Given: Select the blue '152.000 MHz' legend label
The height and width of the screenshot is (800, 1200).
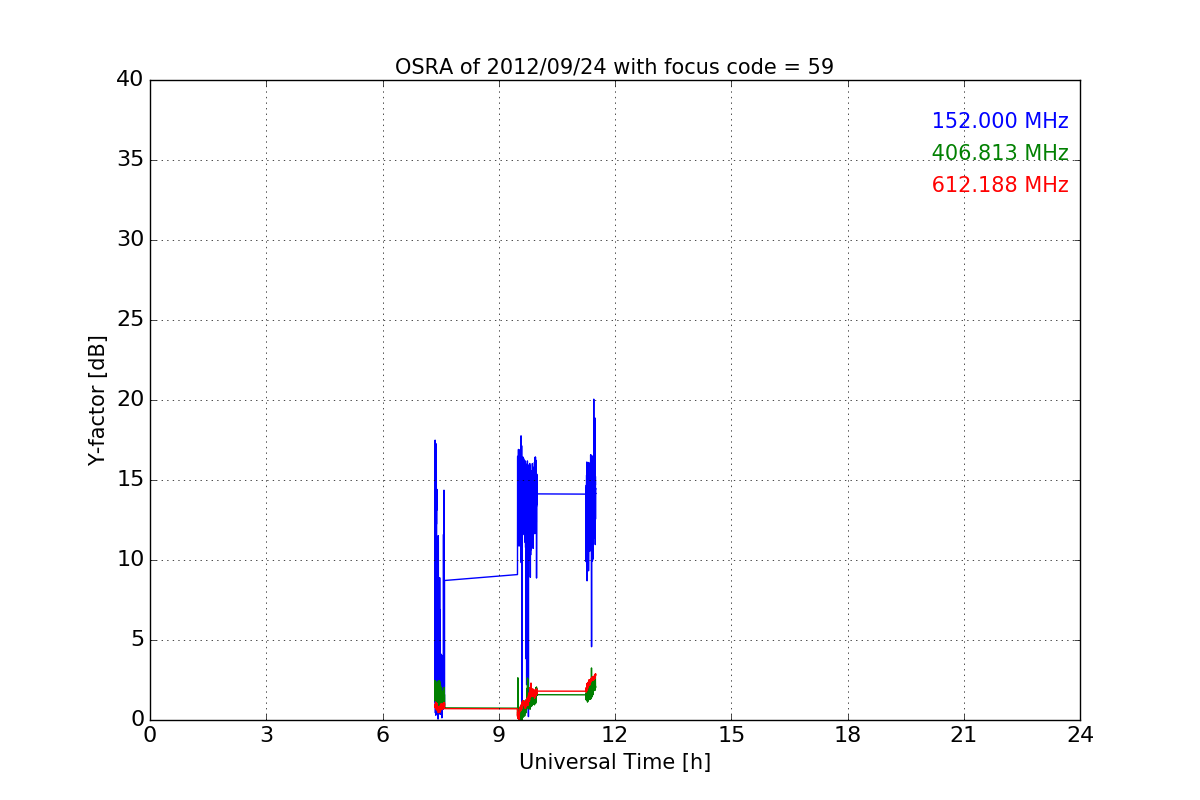Looking at the screenshot, I should (1000, 121).
